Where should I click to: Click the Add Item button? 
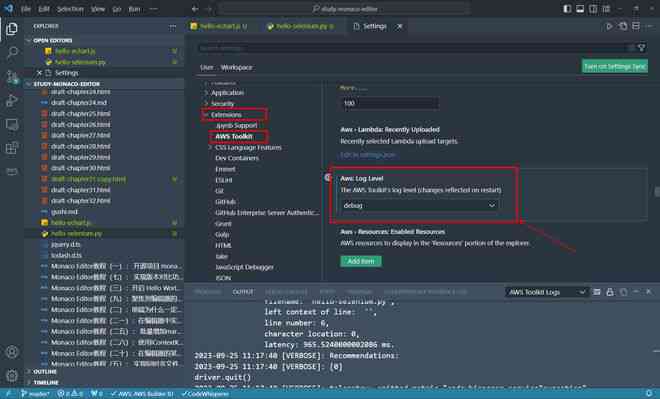click(361, 261)
